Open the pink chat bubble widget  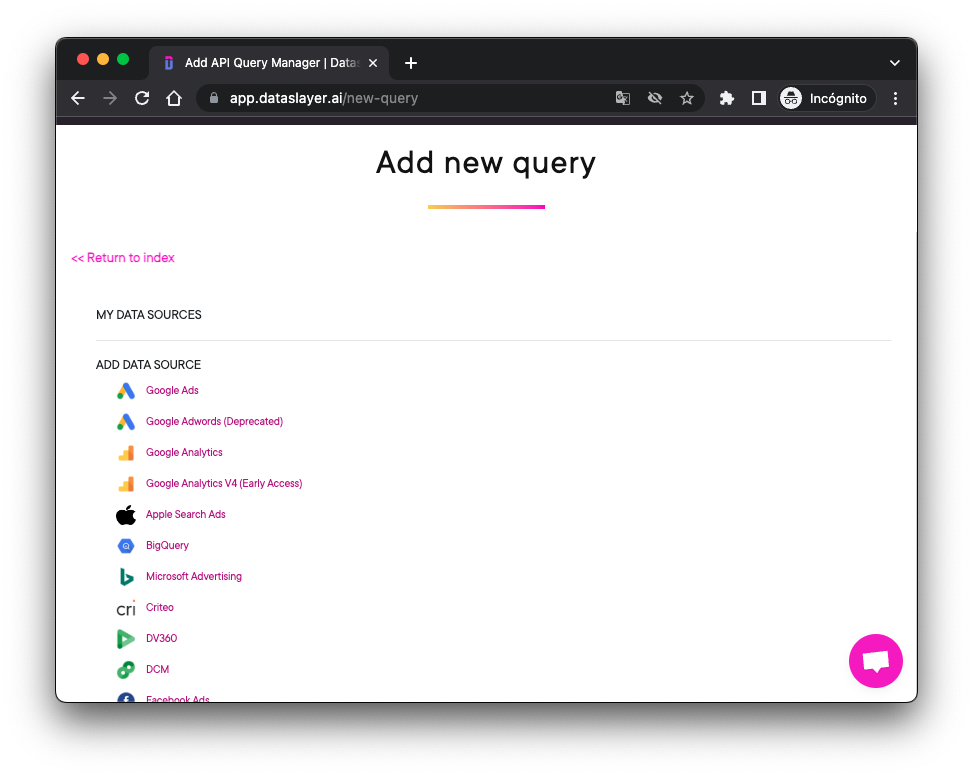click(875, 661)
